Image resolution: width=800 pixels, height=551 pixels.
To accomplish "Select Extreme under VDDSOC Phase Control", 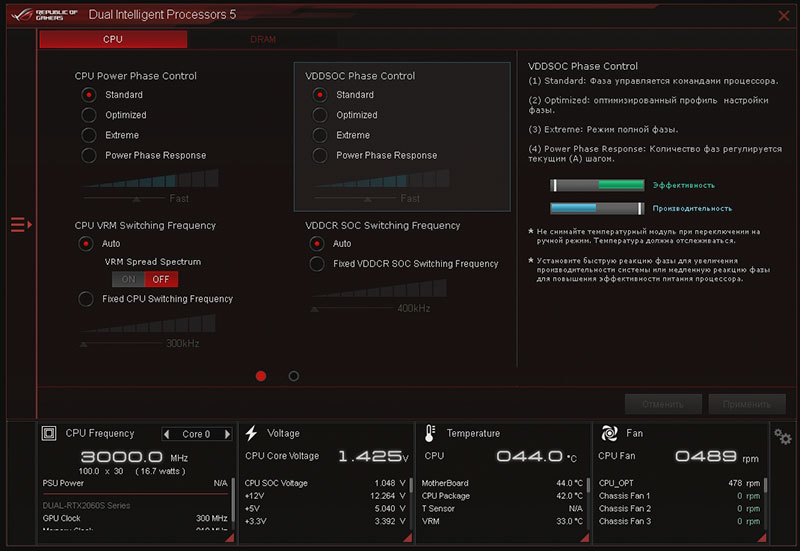I will (x=320, y=135).
